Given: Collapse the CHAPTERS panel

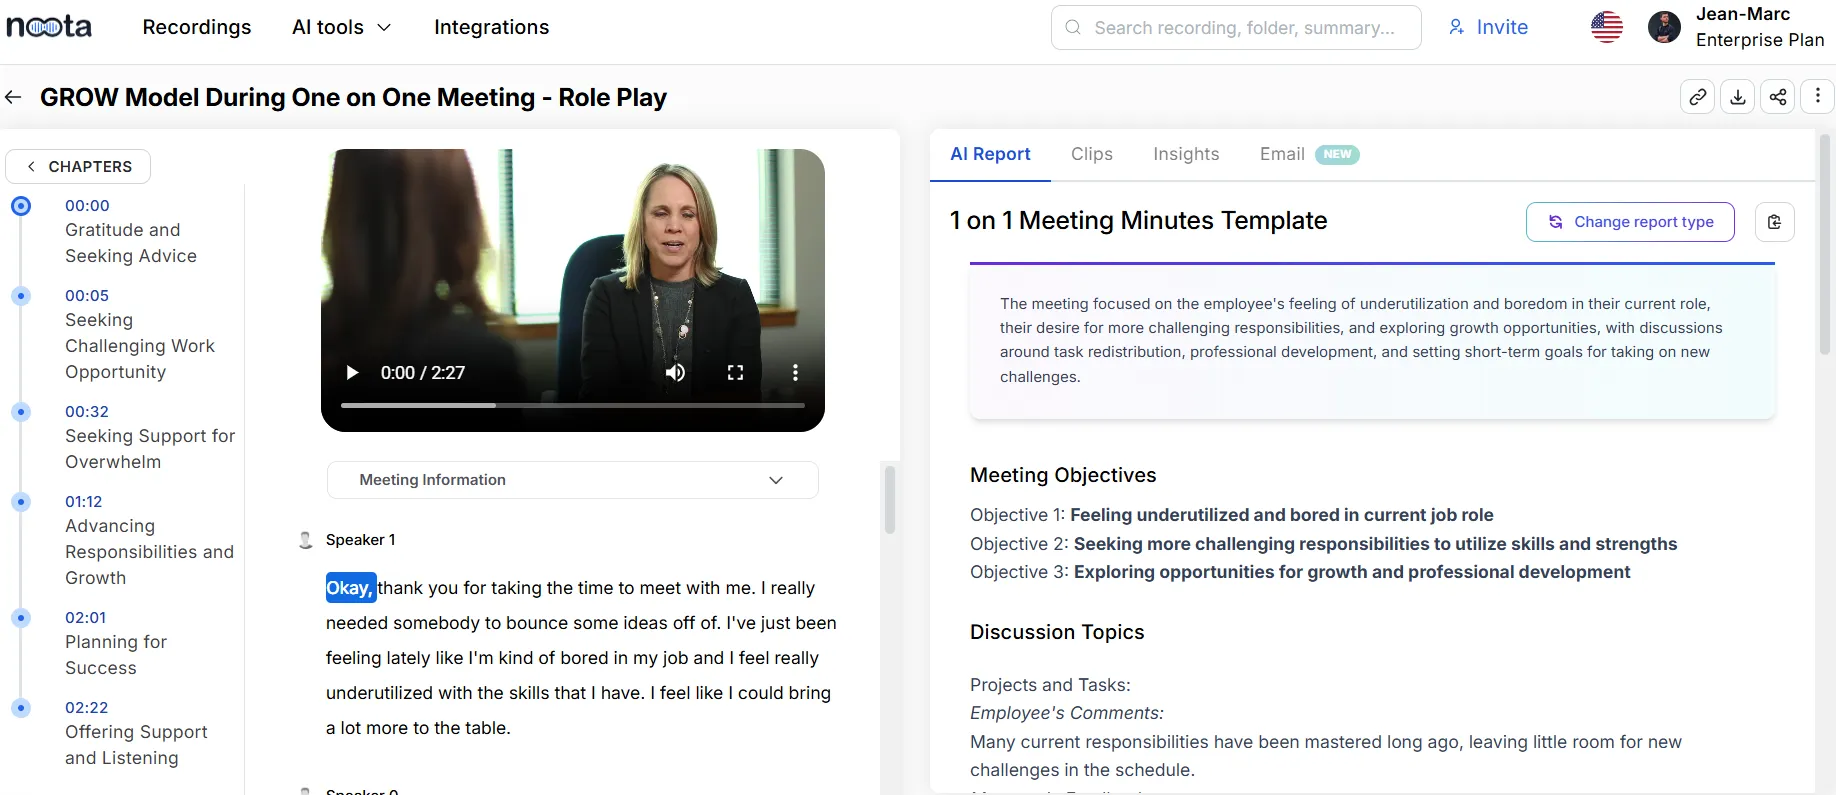Looking at the screenshot, I should (78, 167).
